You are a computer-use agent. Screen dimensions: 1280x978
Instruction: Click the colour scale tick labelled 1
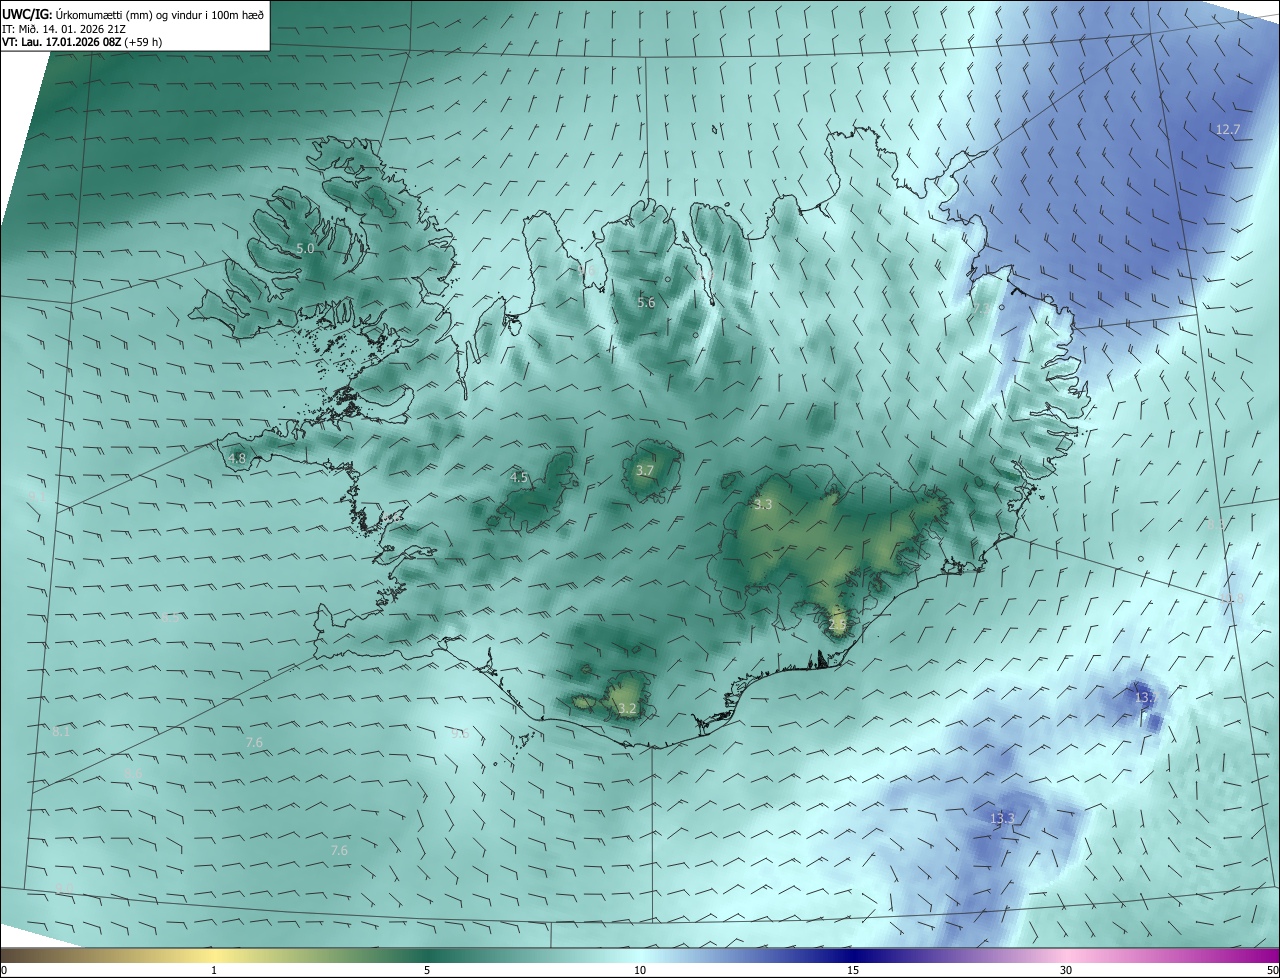(x=214, y=970)
